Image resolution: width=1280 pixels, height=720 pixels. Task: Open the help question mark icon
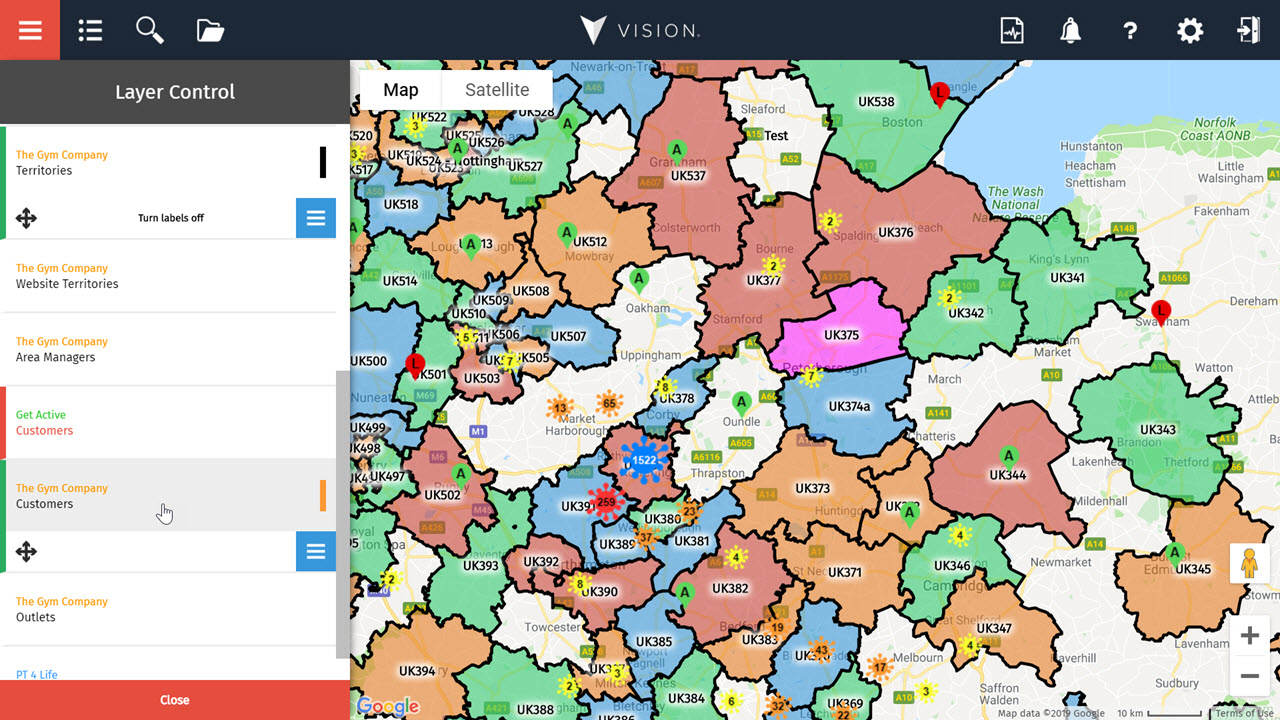click(1130, 30)
